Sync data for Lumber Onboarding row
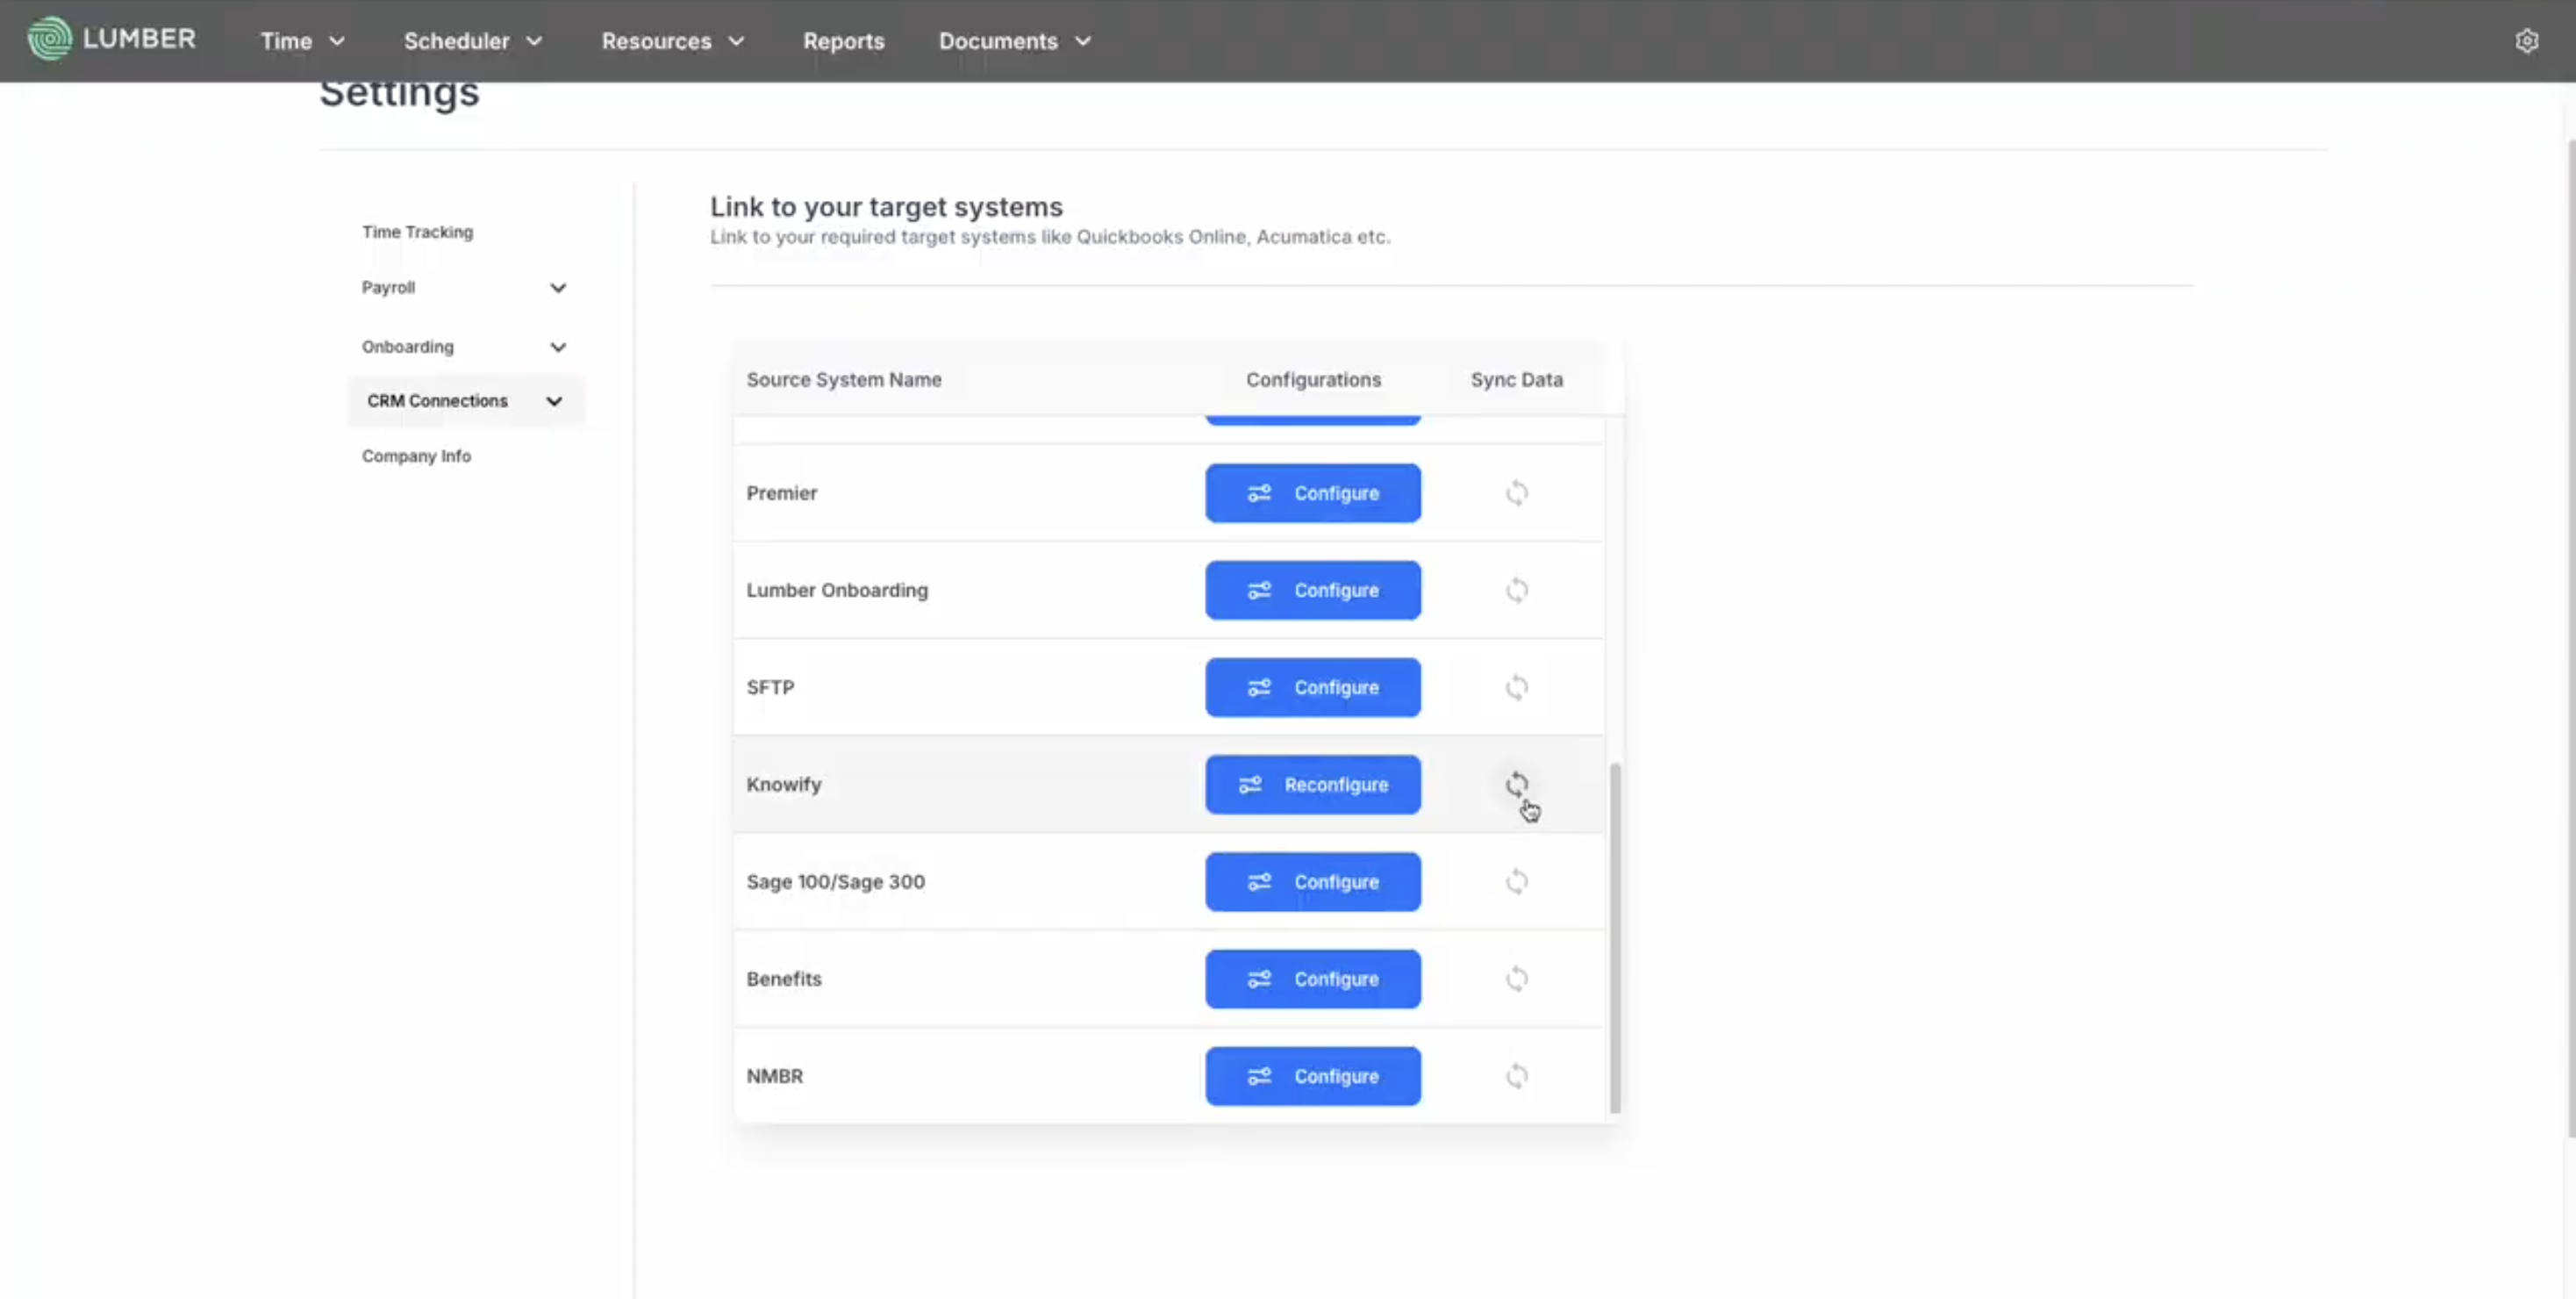 (1516, 590)
